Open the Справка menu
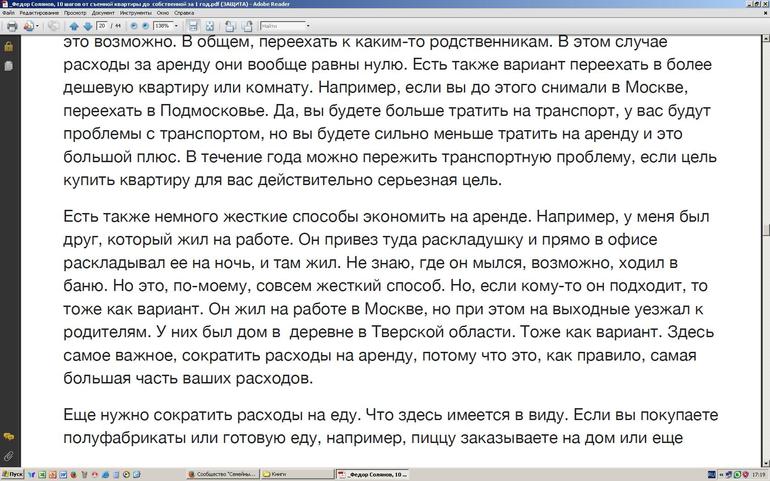 [x=184, y=13]
